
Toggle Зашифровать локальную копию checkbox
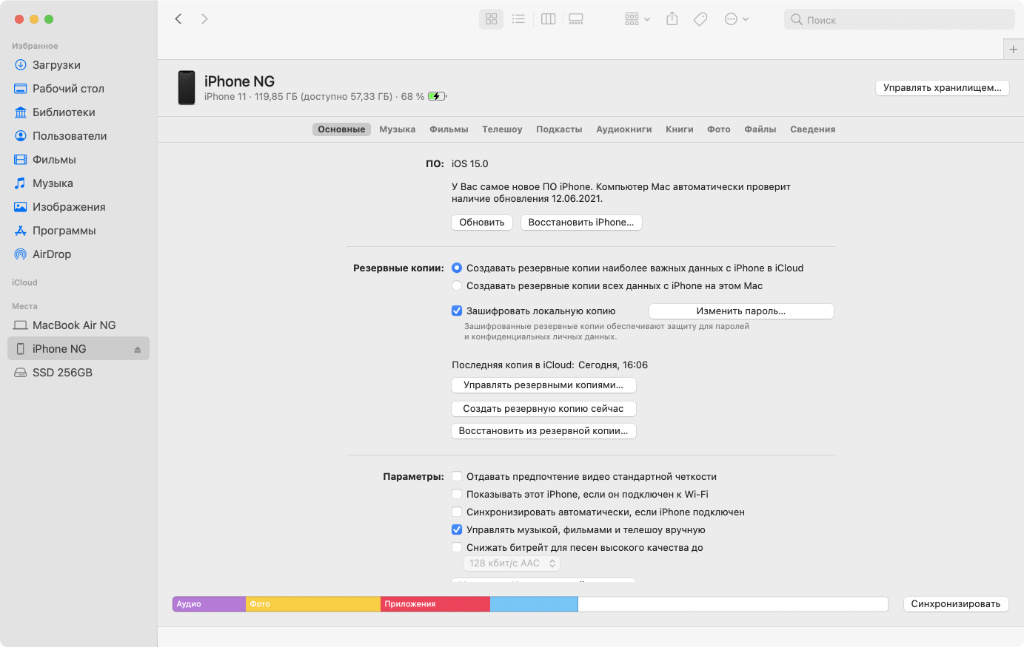456,311
